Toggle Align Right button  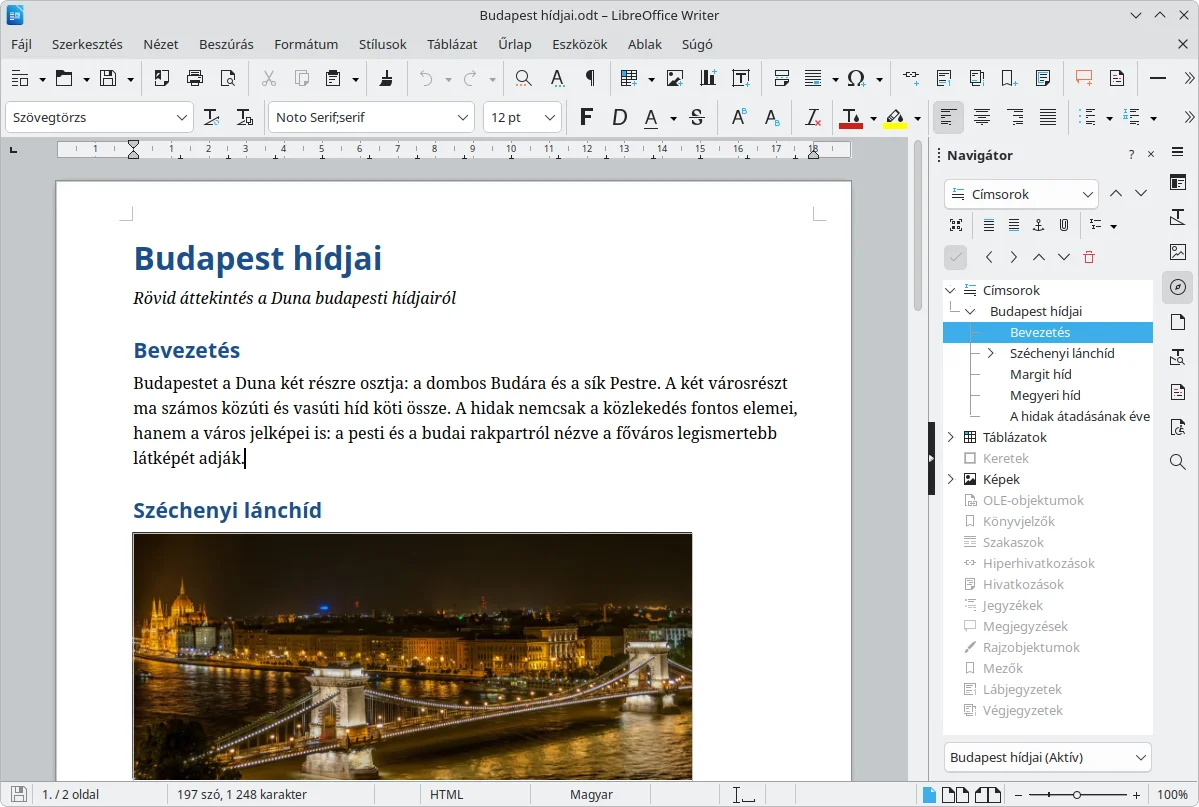pyautogui.click(x=1015, y=117)
